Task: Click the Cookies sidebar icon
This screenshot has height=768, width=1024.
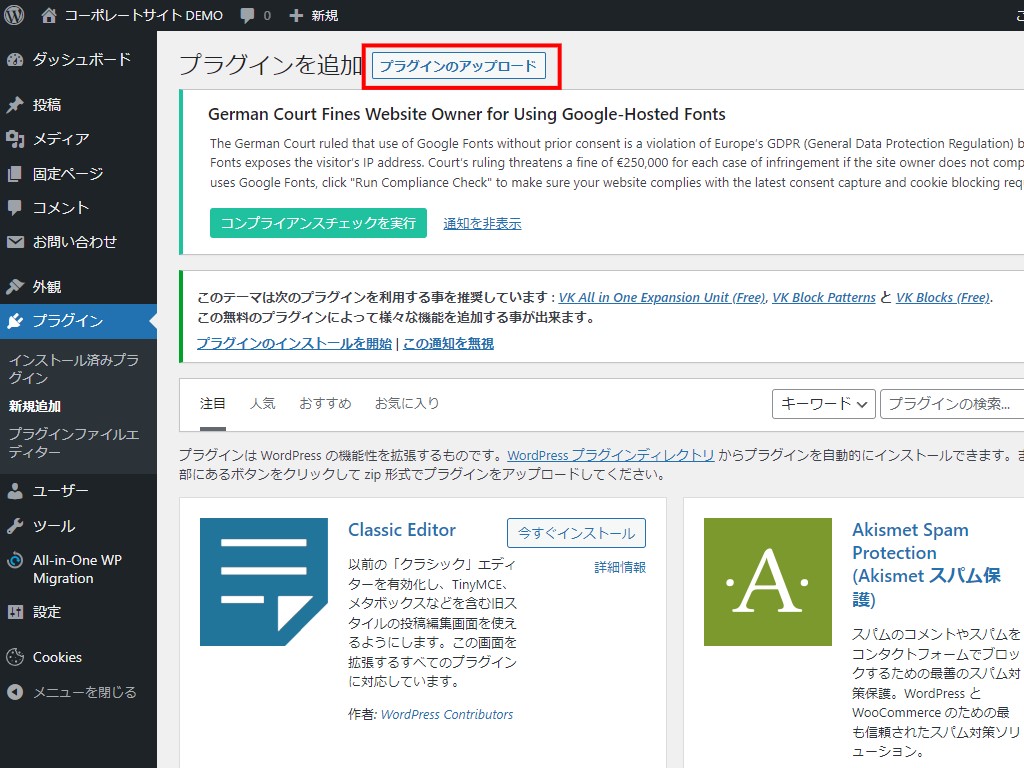Action: (15, 657)
